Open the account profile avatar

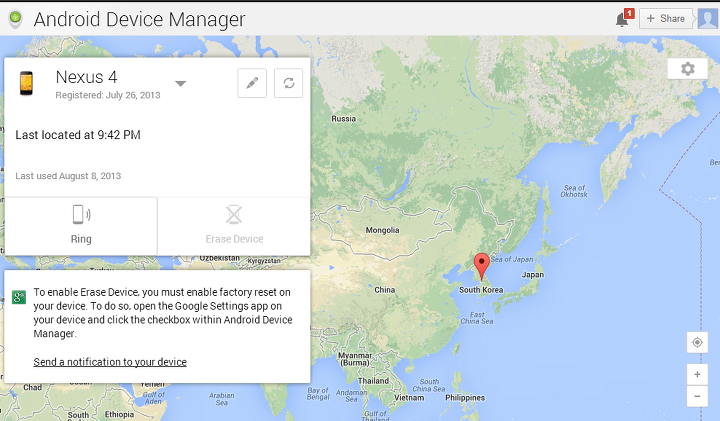707,19
